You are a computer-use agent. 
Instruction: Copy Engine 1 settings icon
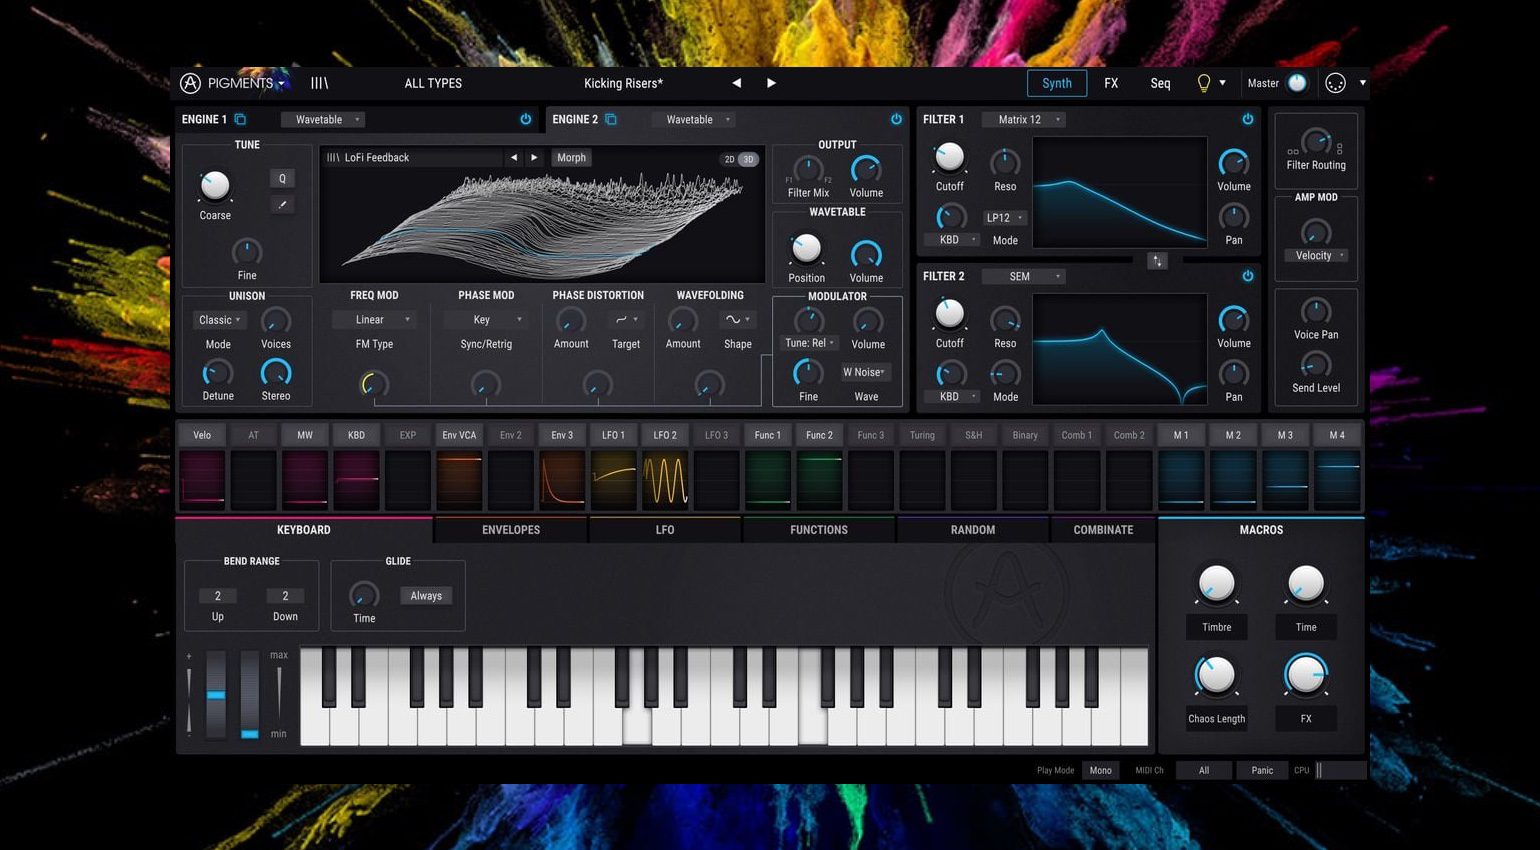pos(240,119)
